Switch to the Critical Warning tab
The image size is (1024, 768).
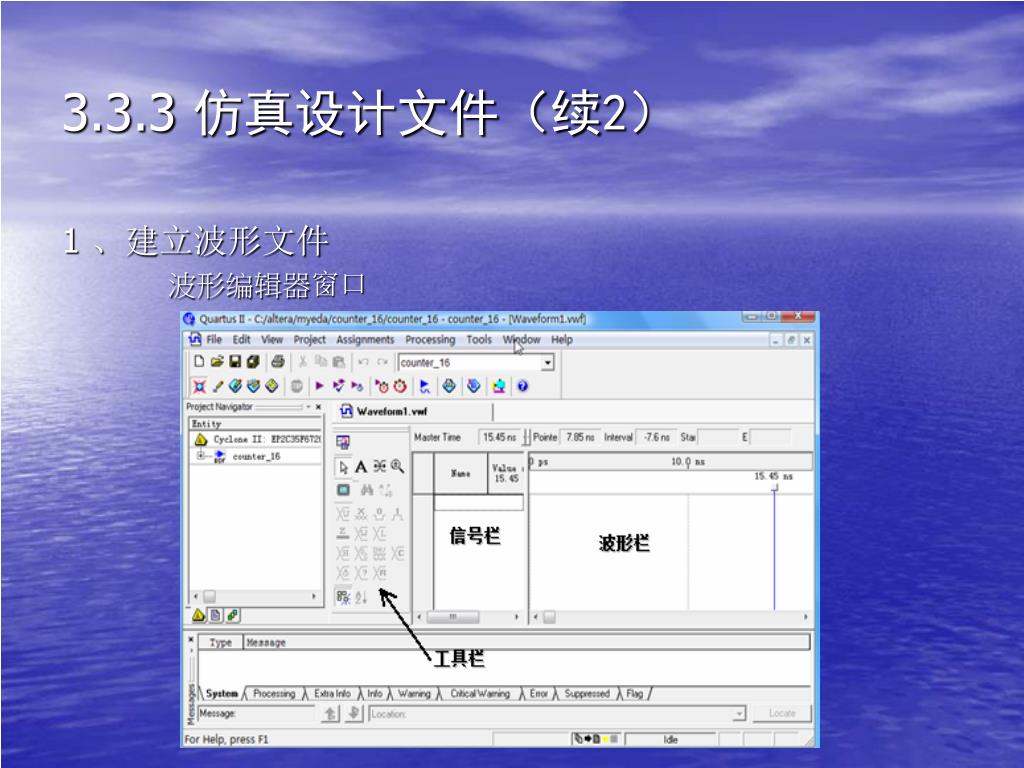tap(480, 694)
